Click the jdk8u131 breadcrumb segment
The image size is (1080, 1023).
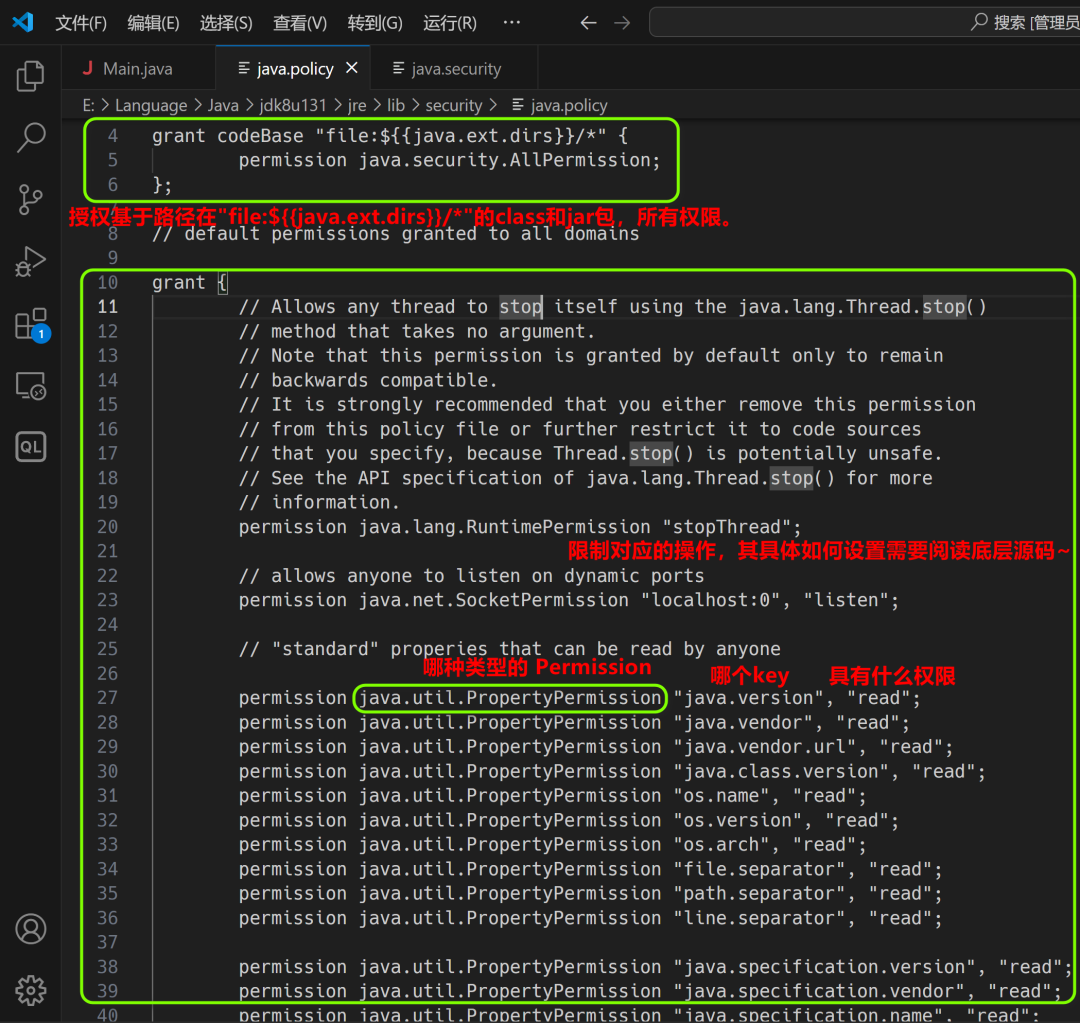293,105
